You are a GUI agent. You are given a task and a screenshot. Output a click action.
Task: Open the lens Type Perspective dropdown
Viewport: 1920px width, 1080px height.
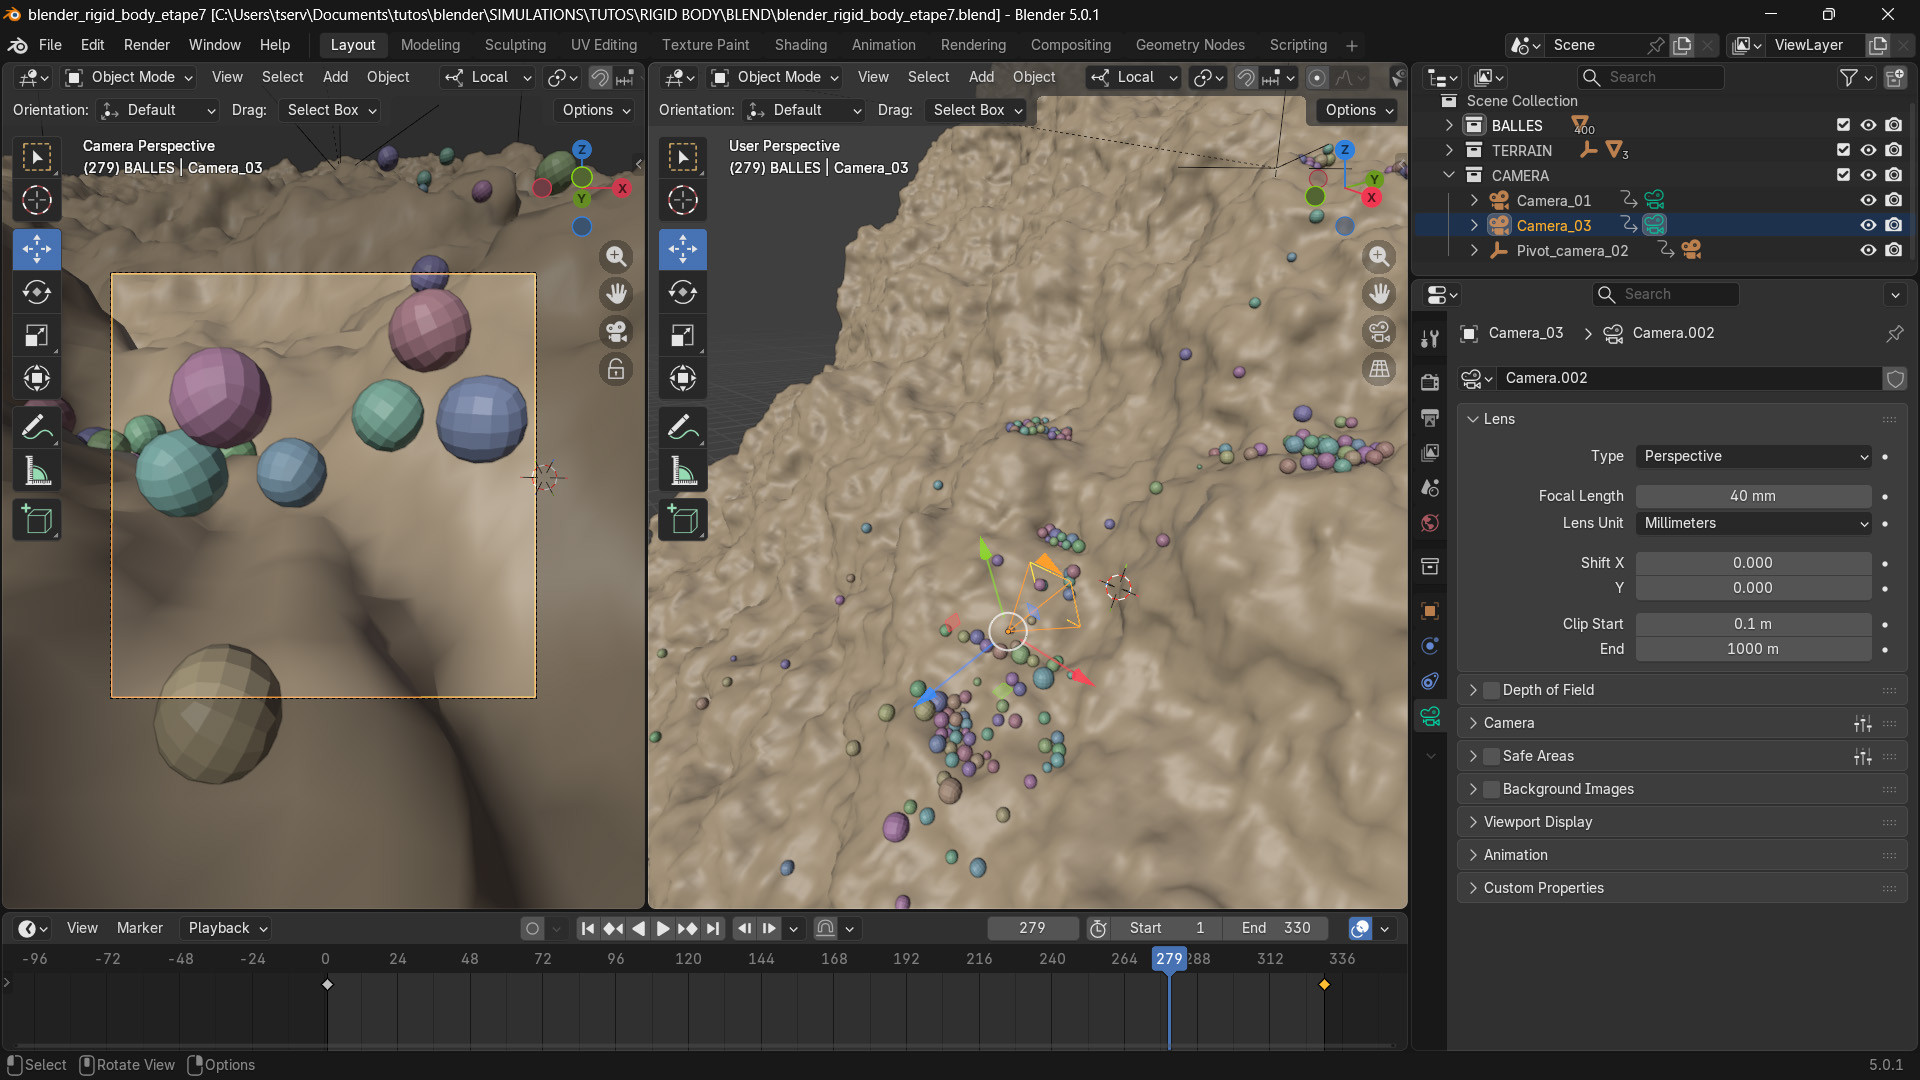[x=1754, y=456]
